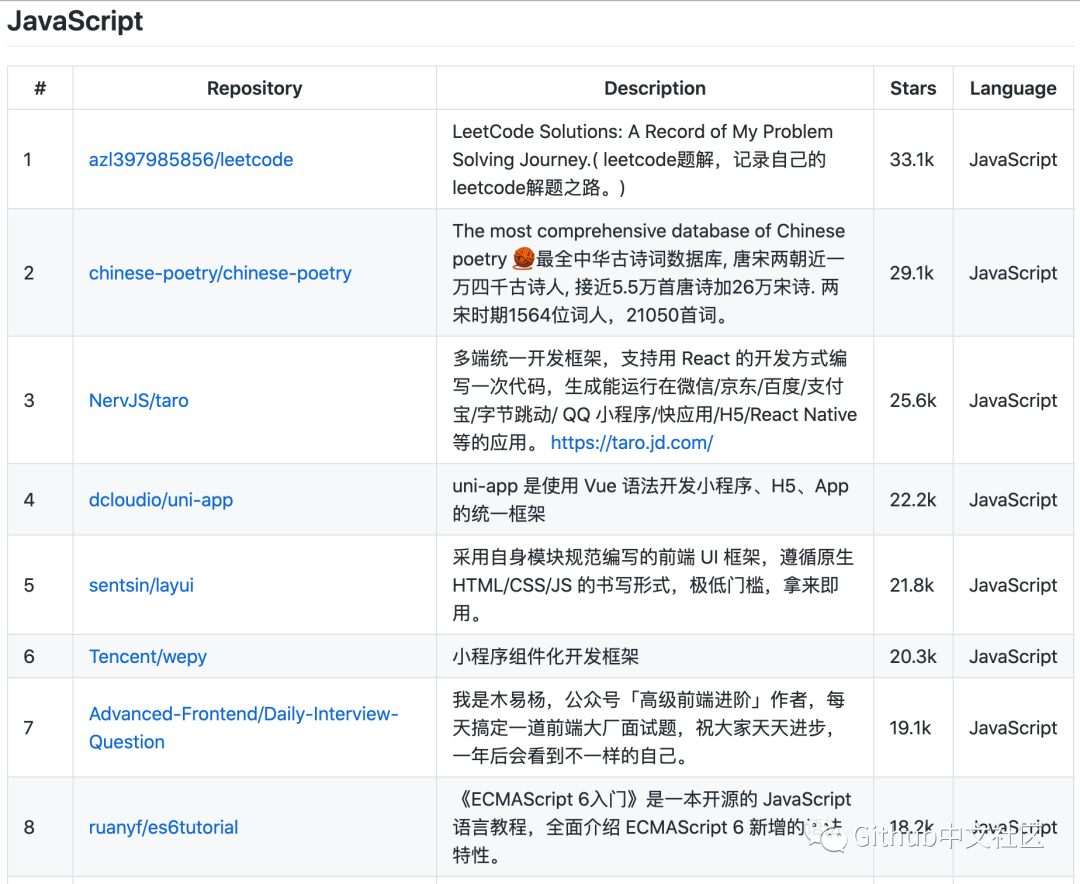Viewport: 1080px width, 884px height.
Task: Open the NervJS/taro repository link
Action: 138,401
